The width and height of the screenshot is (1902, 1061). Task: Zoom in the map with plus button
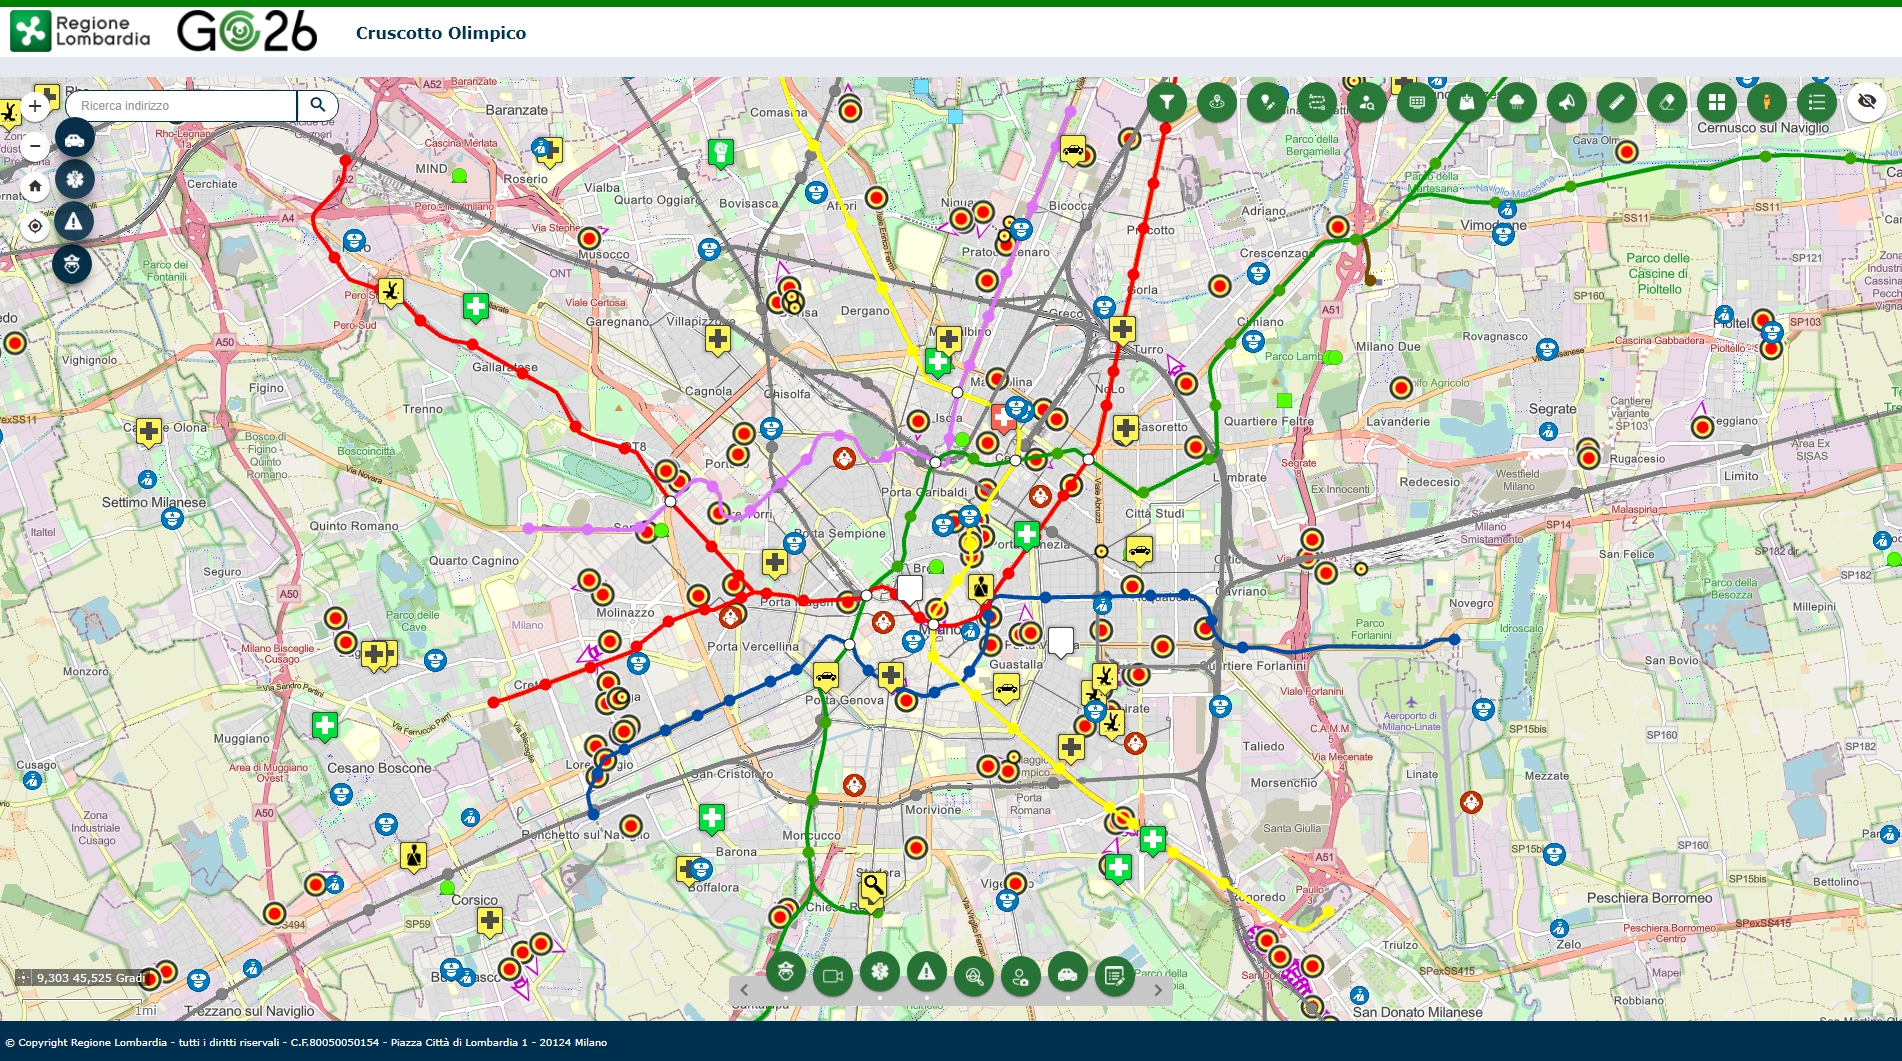click(x=35, y=106)
